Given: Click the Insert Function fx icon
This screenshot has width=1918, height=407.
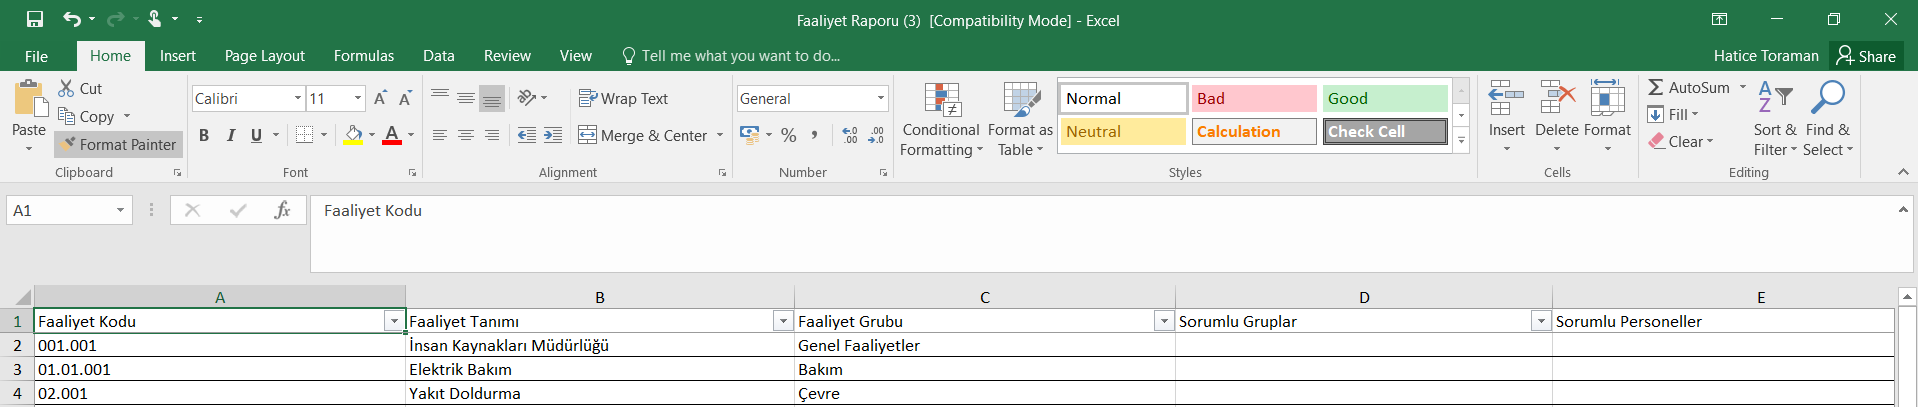Looking at the screenshot, I should [282, 210].
